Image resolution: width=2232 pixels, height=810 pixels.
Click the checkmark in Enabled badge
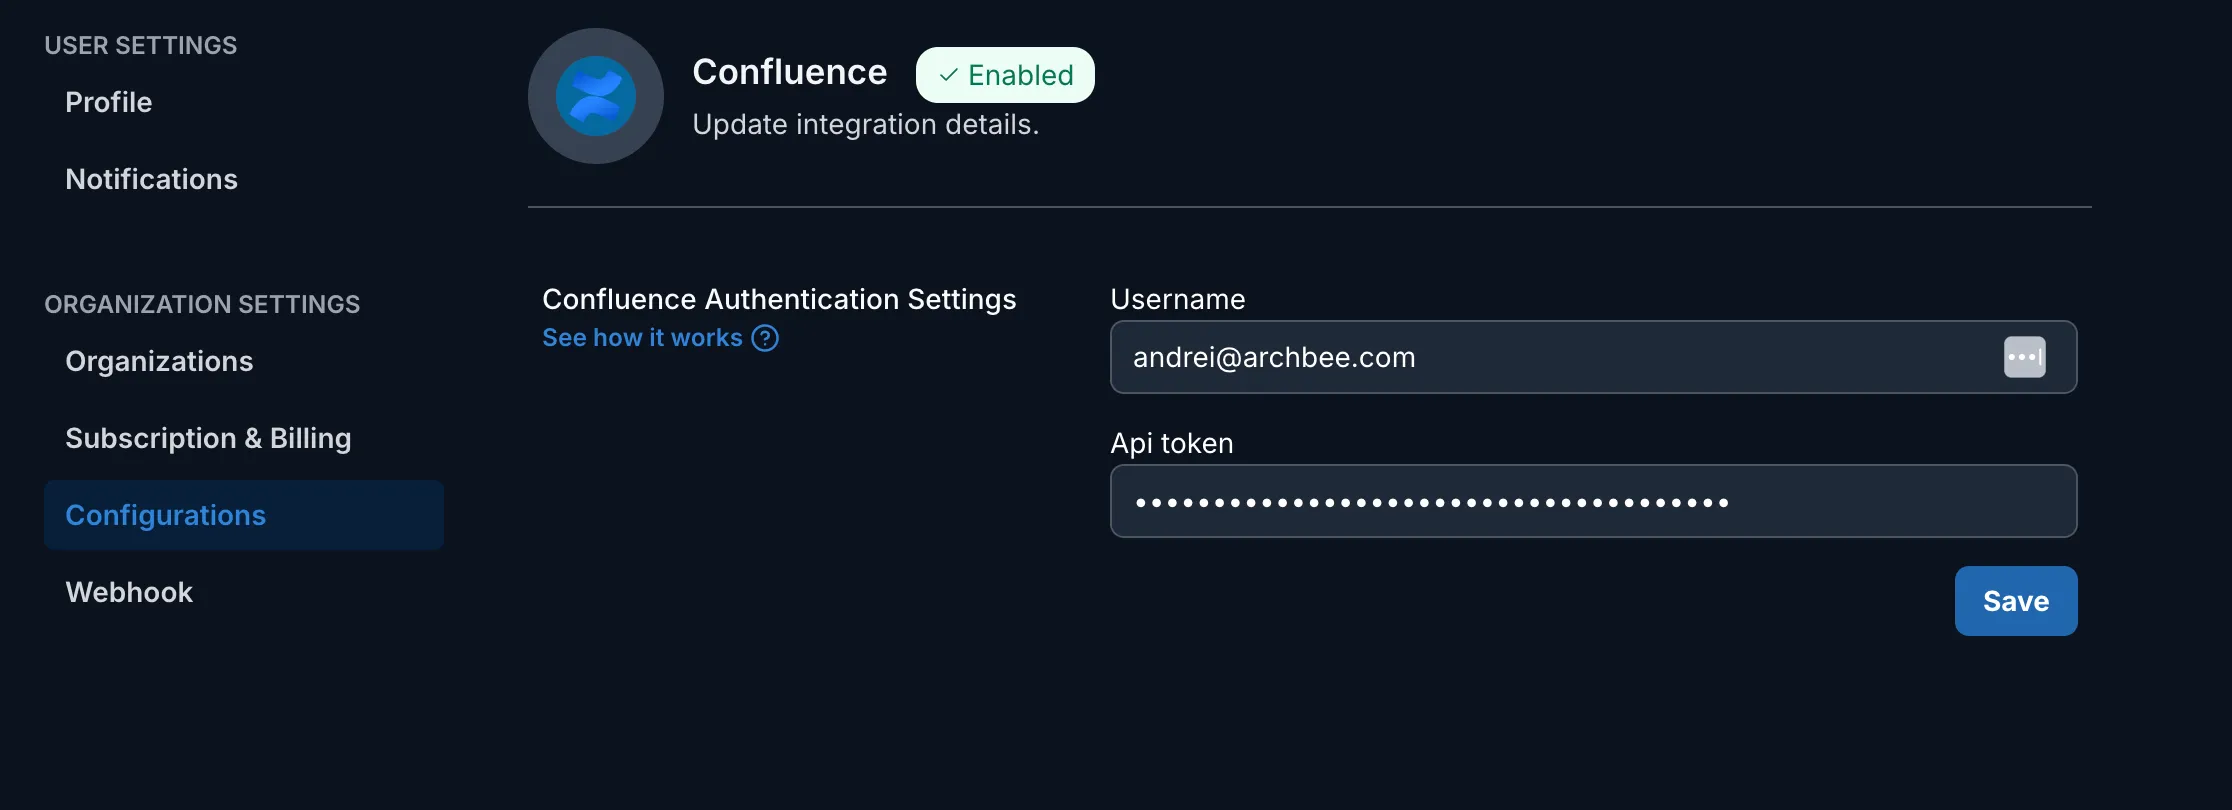(948, 75)
